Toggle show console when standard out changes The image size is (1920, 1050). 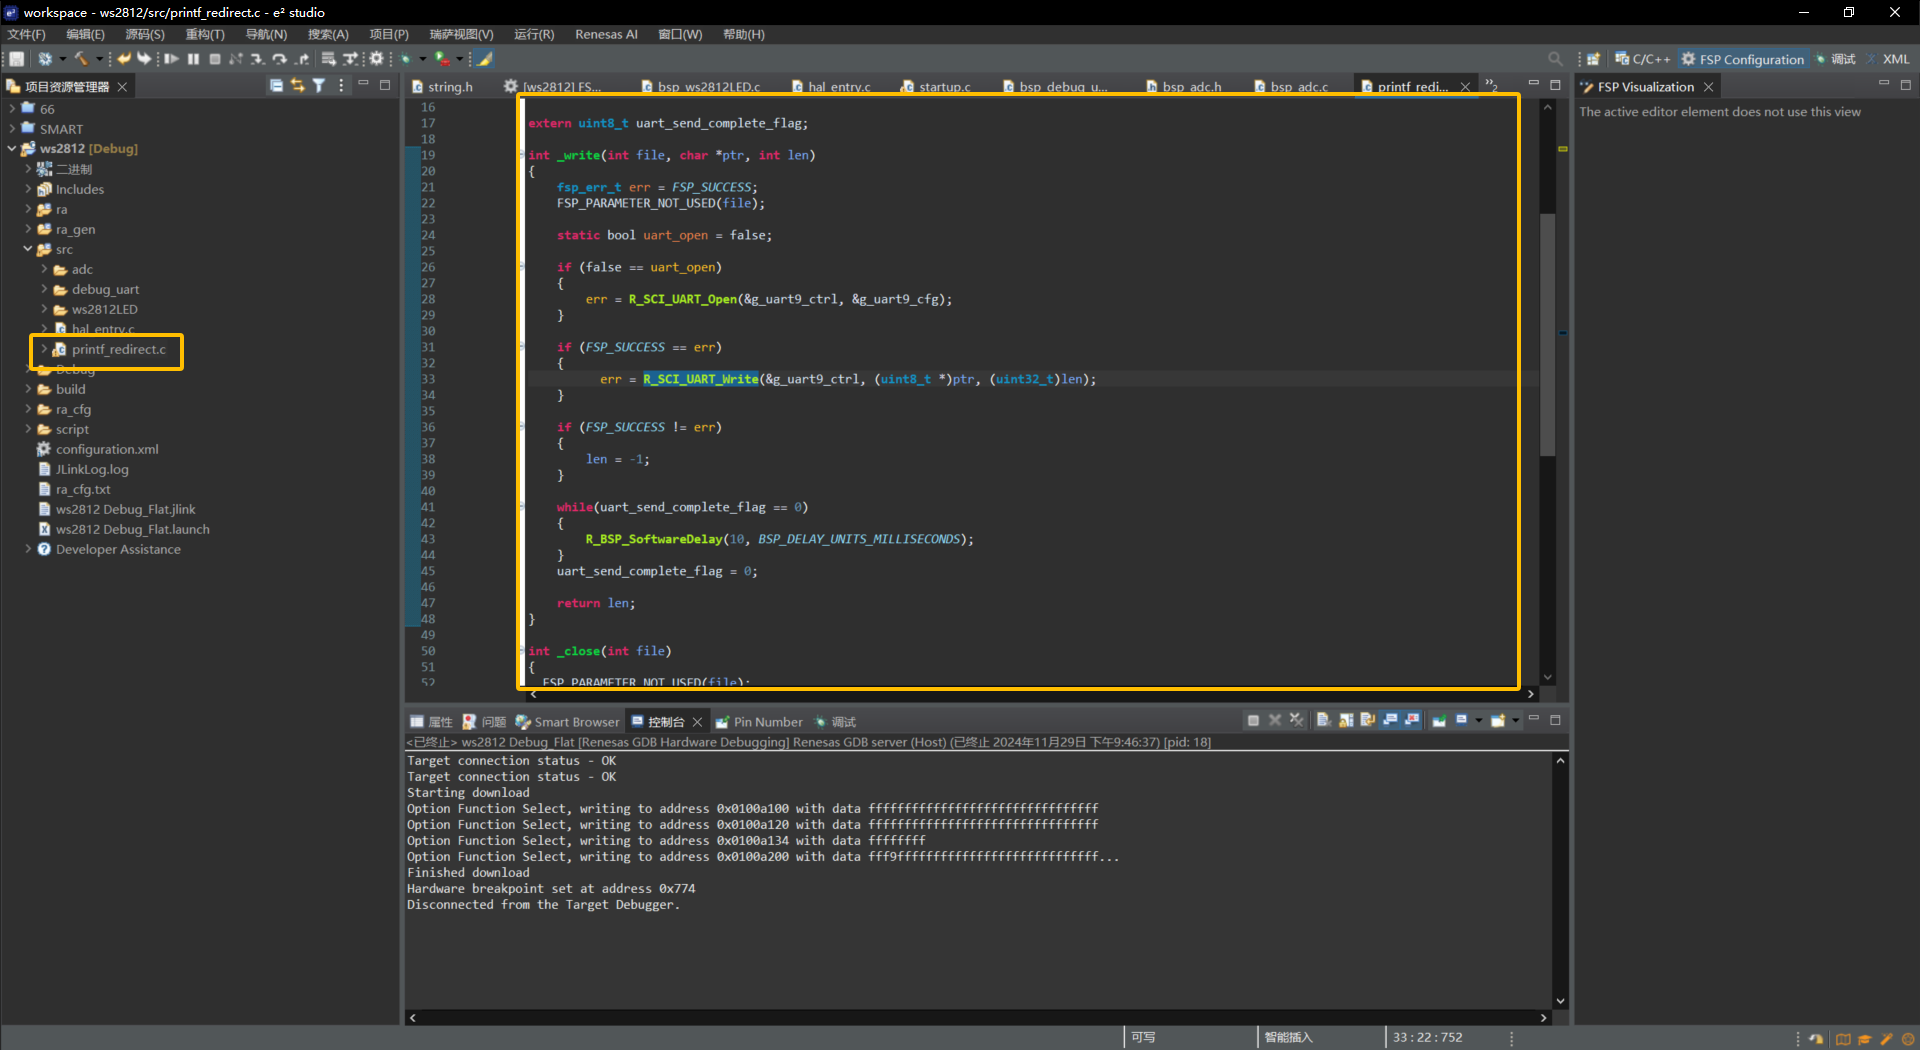click(1390, 721)
